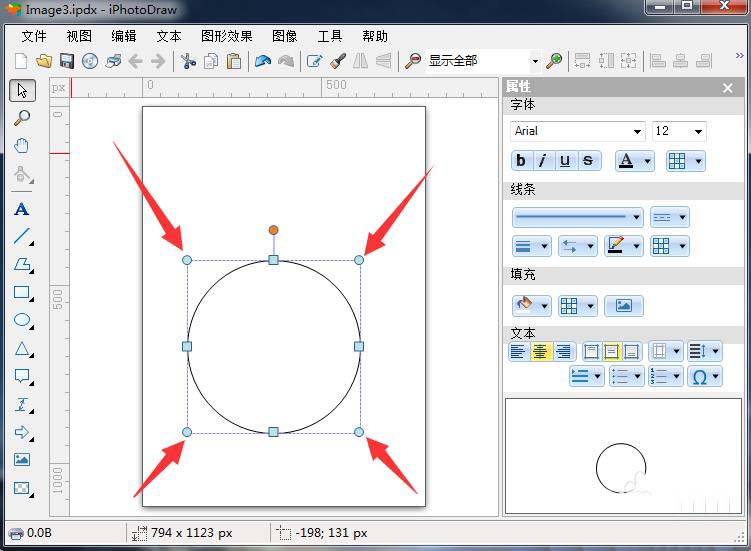Screen dimensions: 751x551
Task: Align text to the center
Action: click(541, 351)
